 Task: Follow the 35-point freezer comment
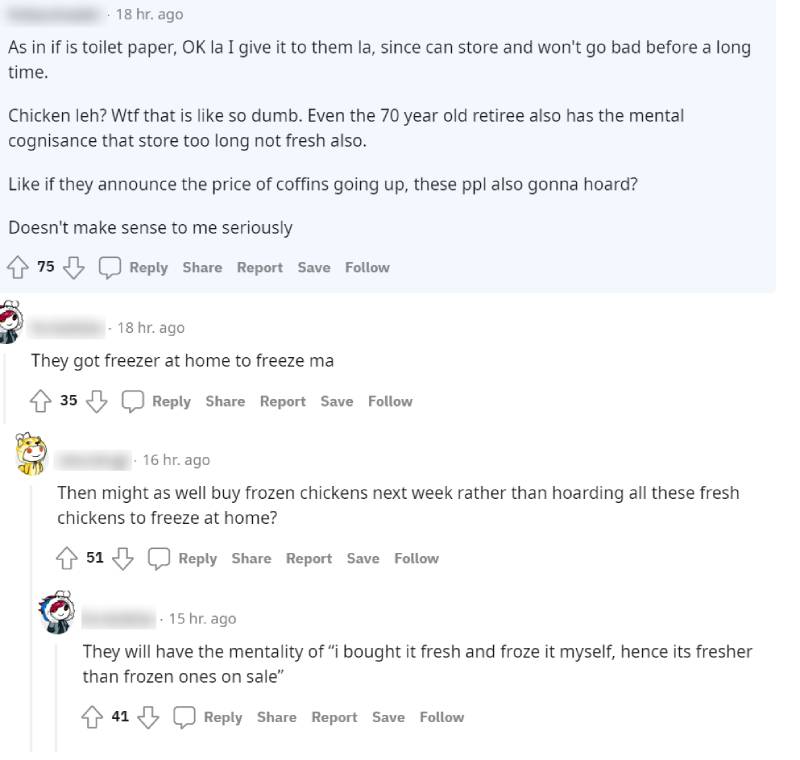click(x=390, y=401)
